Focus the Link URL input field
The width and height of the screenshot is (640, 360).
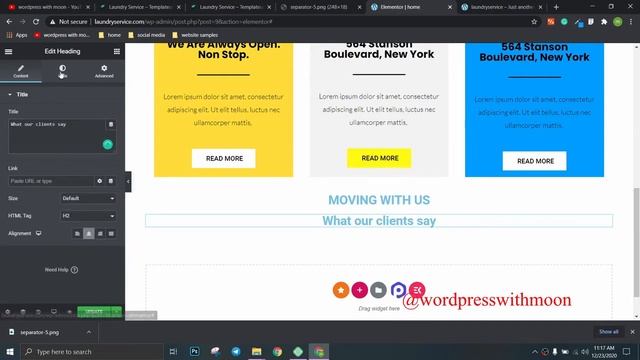51,181
